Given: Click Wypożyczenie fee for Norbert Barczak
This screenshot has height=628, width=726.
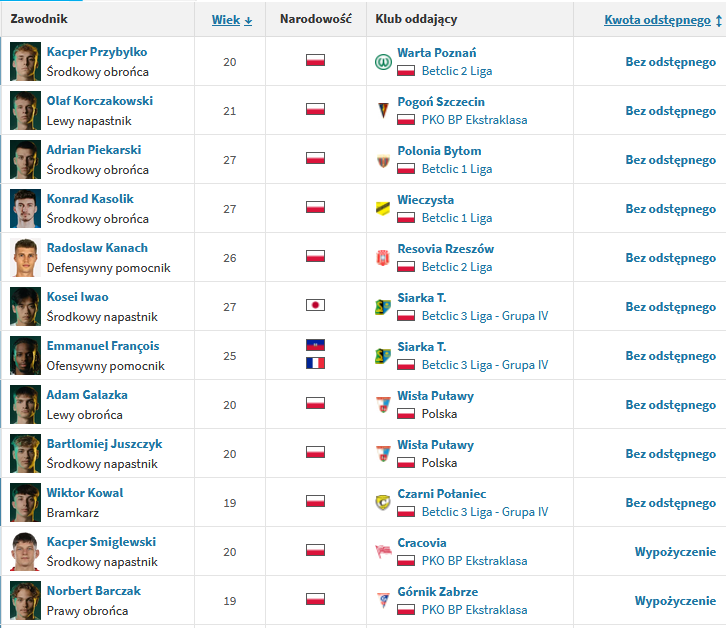Looking at the screenshot, I should point(676,601).
